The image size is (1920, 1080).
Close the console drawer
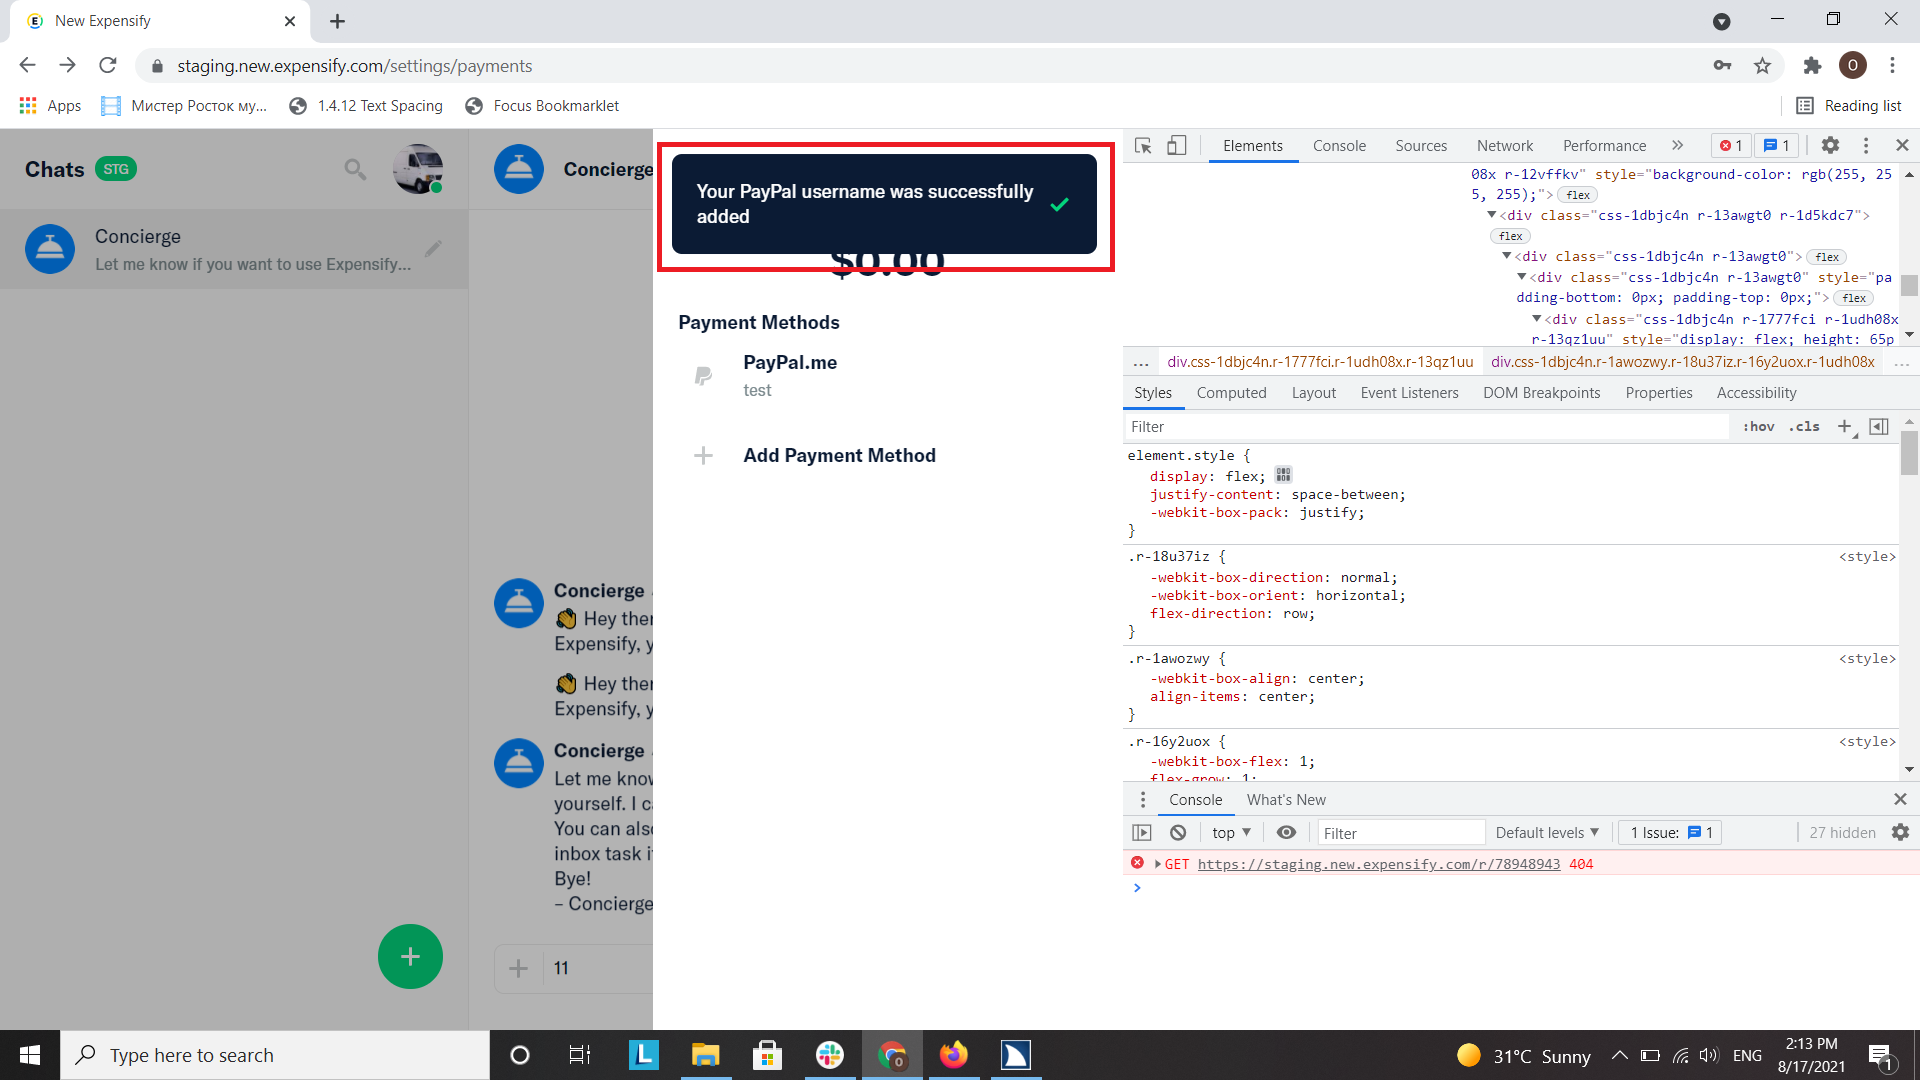tap(1900, 800)
